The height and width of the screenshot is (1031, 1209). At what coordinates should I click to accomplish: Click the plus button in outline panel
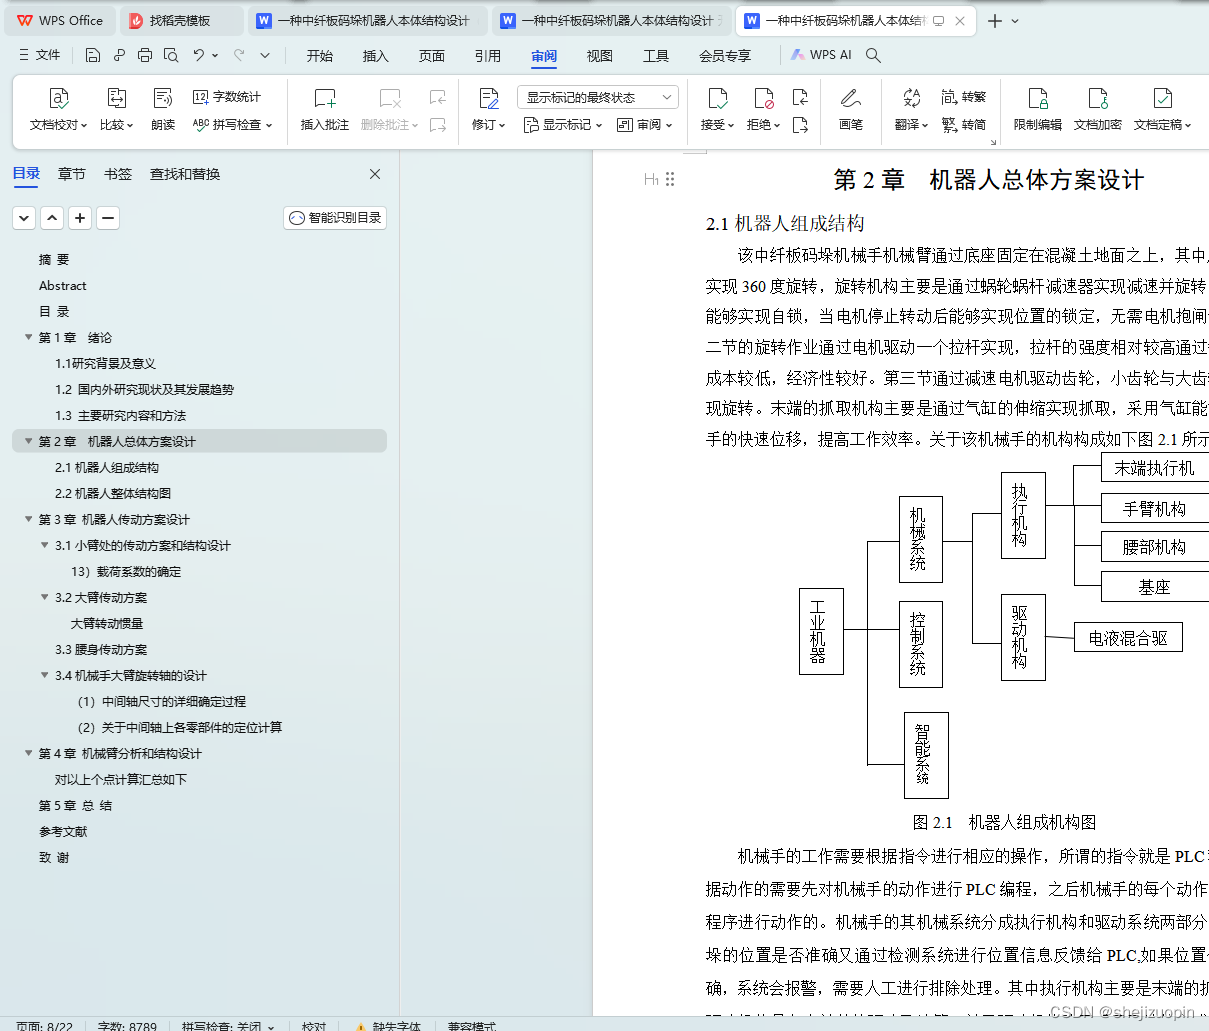[81, 218]
